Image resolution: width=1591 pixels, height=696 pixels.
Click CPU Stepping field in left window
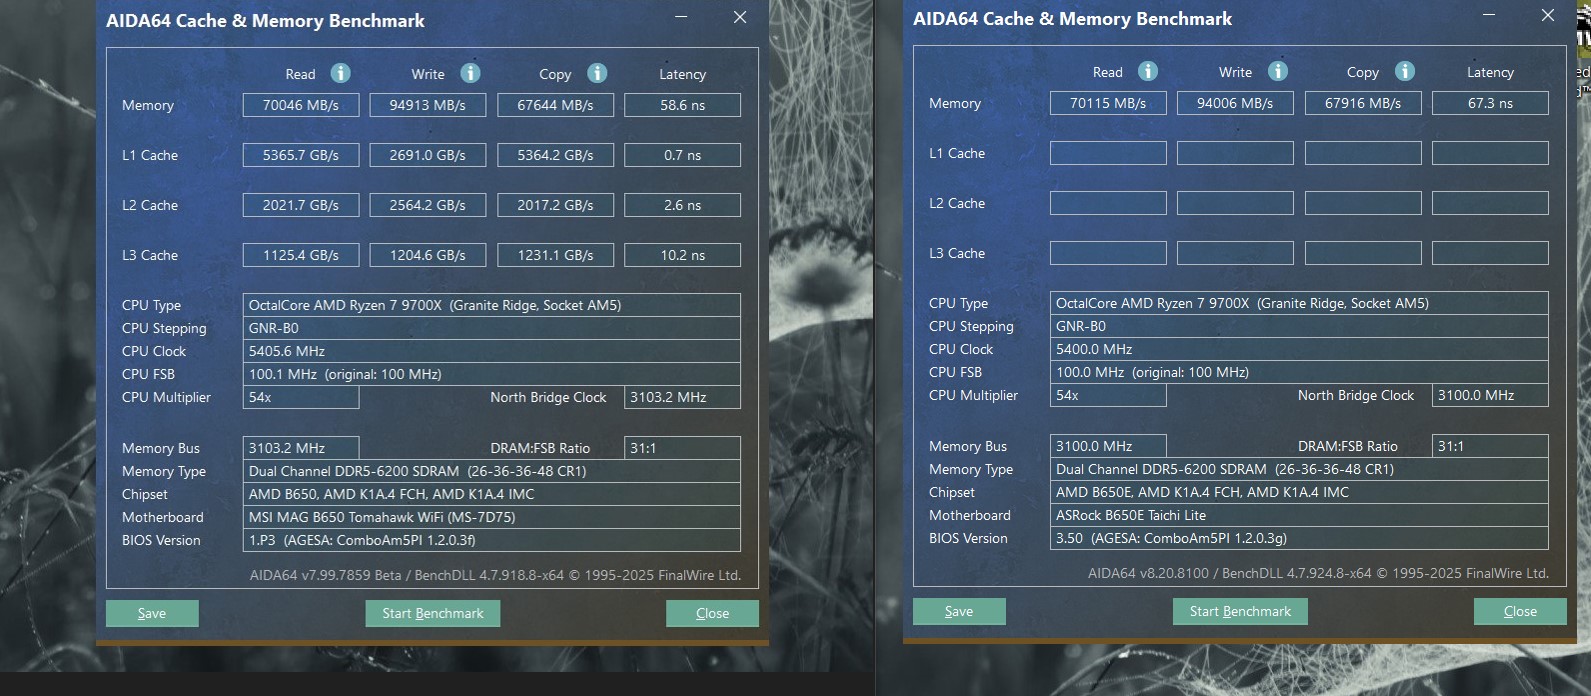(491, 328)
